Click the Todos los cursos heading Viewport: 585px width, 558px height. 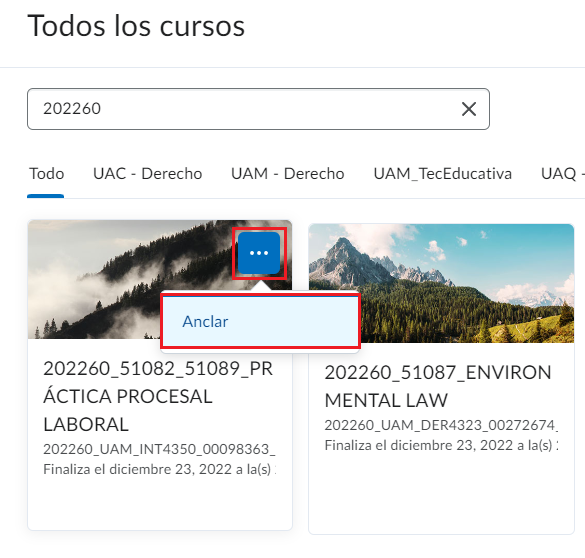point(136,26)
